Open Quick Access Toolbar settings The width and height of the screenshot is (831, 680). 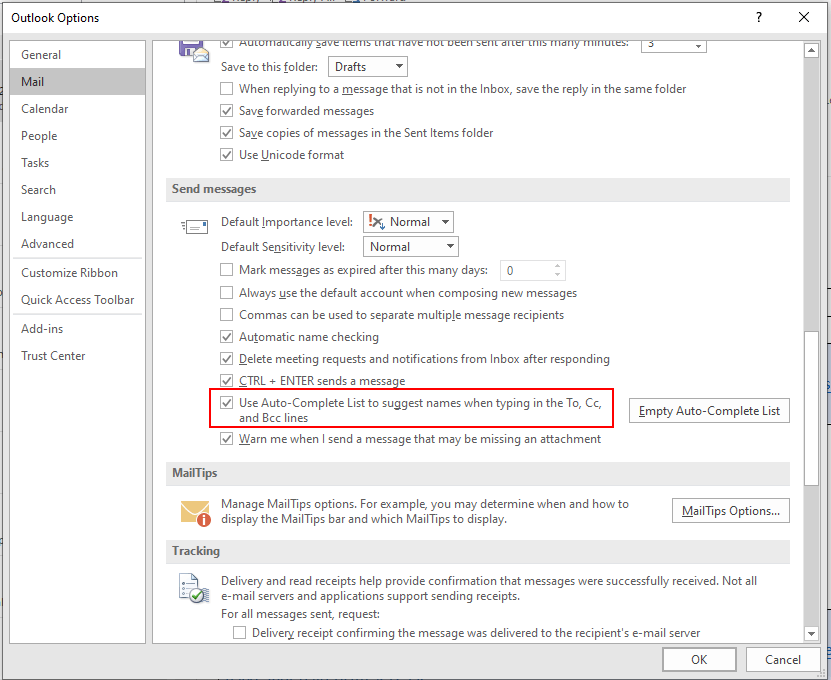pyautogui.click(x=77, y=300)
